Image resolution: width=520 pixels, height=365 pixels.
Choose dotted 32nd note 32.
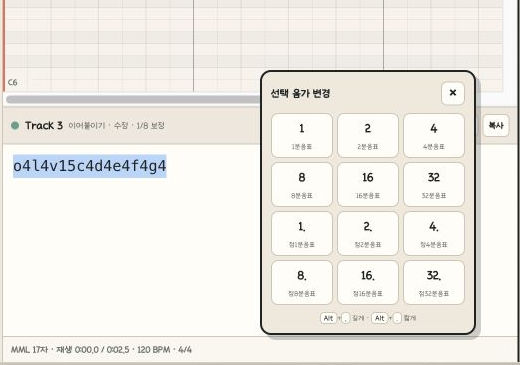coord(434,282)
